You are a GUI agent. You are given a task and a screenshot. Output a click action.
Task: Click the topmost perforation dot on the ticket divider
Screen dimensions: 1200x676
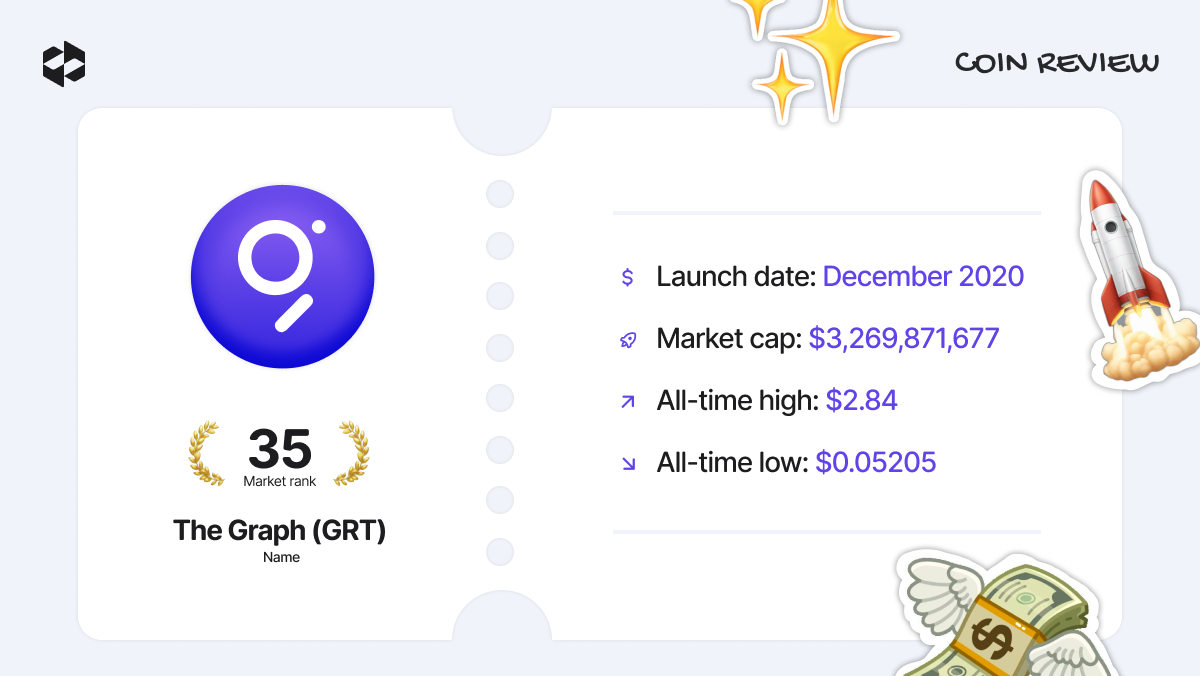click(500, 194)
